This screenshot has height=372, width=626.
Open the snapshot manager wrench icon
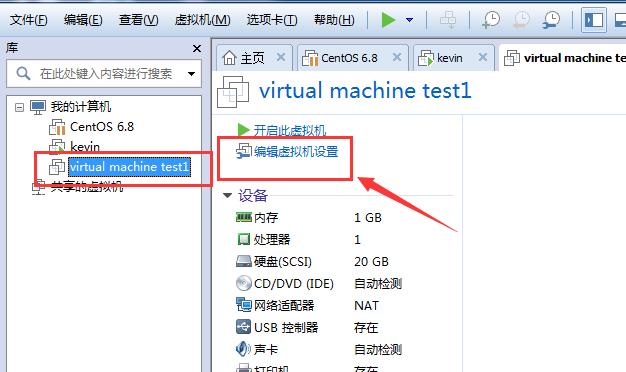[x=551, y=20]
